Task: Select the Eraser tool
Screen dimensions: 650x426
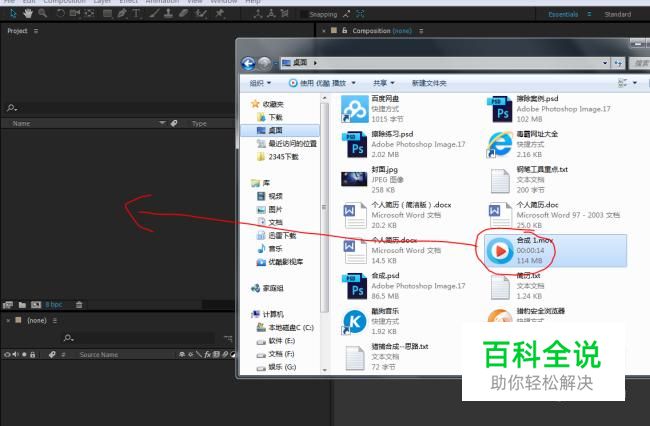Action: [x=184, y=14]
